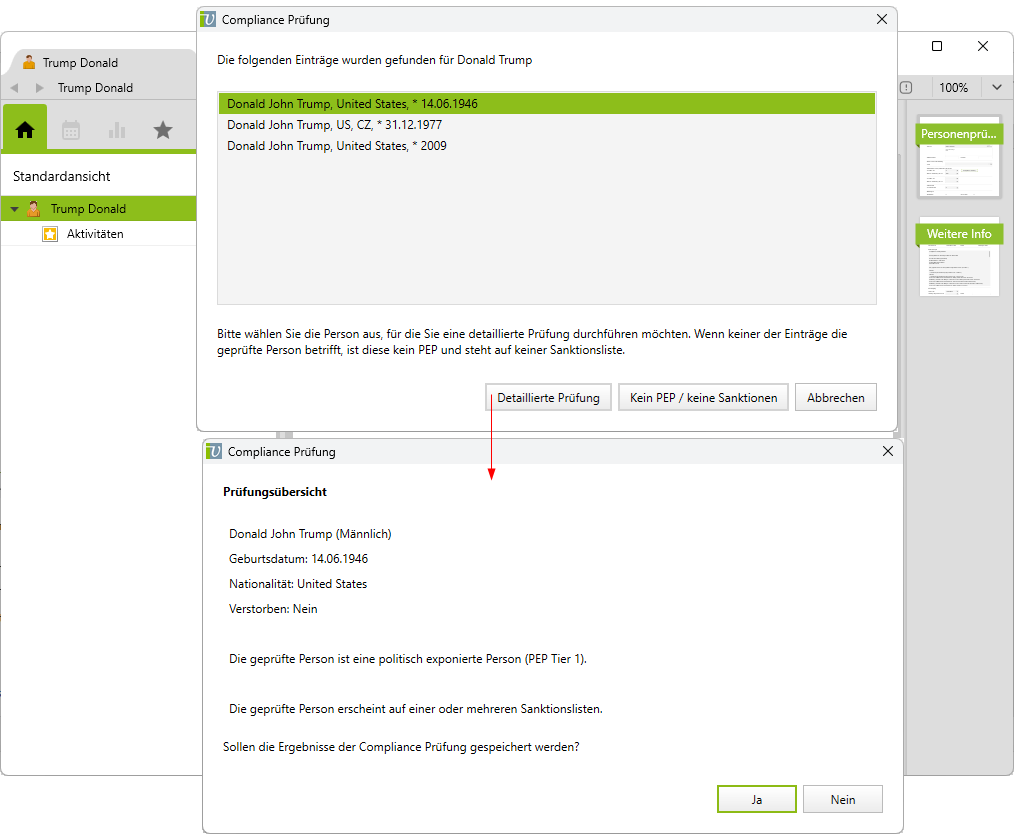Open the Weitere Info page thumbnail
This screenshot has width=1014, height=838.
coord(960,257)
